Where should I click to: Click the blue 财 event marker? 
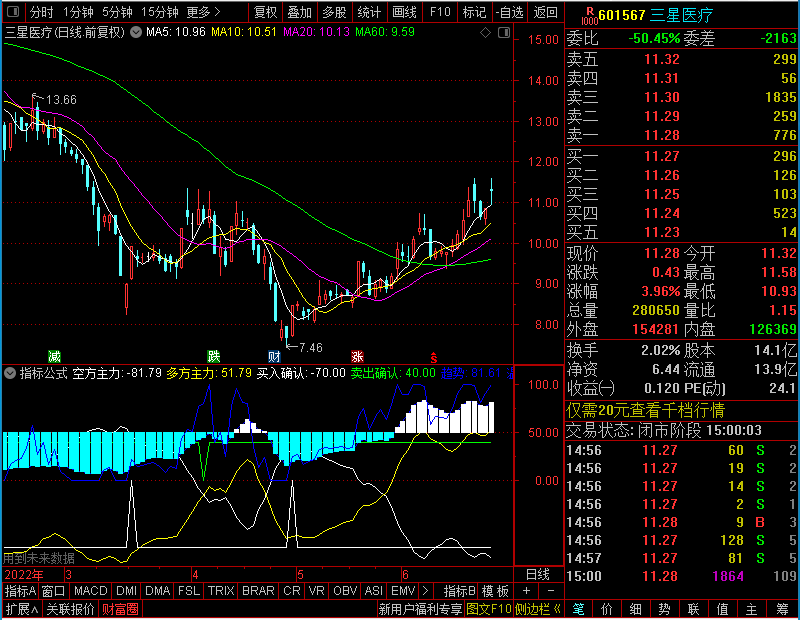(x=274, y=356)
